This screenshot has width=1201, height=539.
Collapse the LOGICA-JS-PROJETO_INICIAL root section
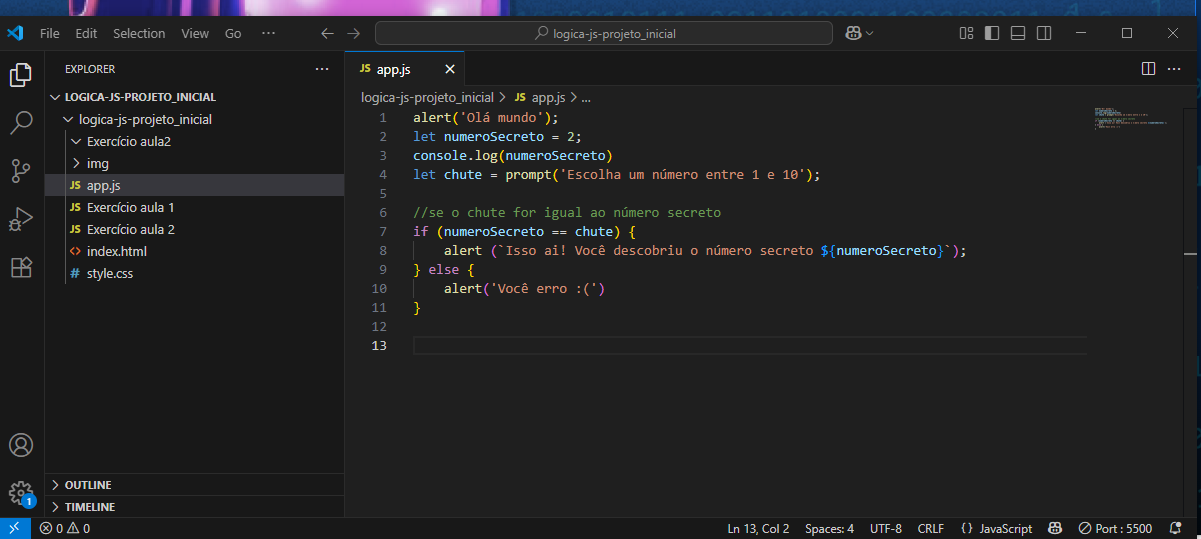pyautogui.click(x=195, y=97)
